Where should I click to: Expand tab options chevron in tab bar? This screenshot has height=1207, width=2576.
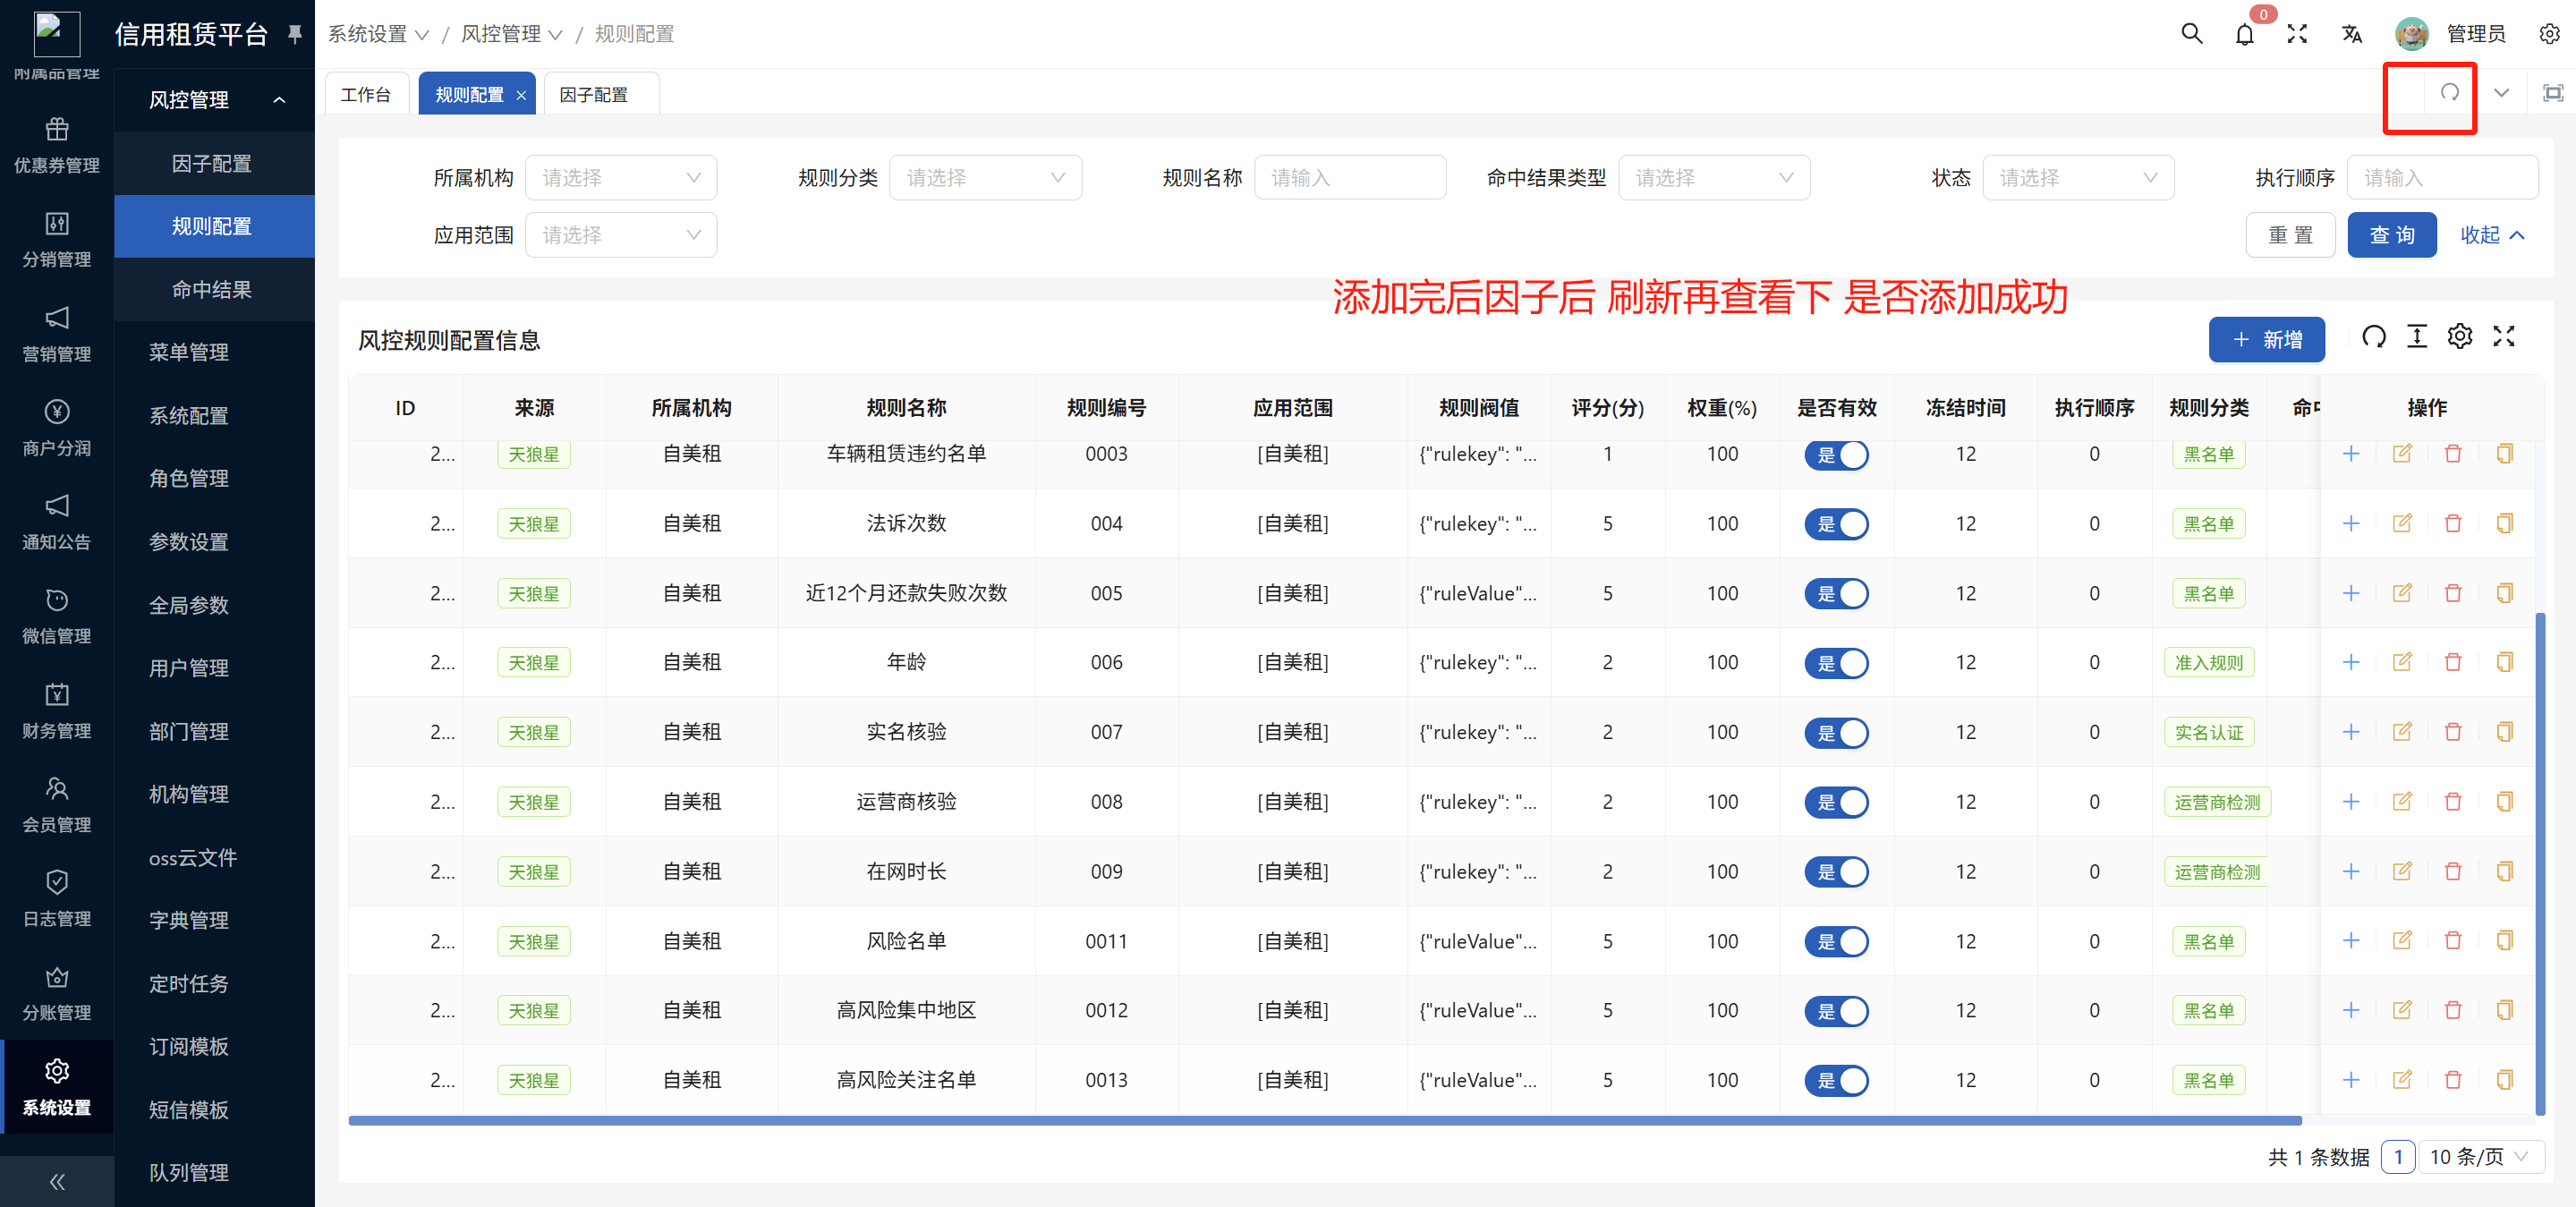pyautogui.click(x=2501, y=93)
